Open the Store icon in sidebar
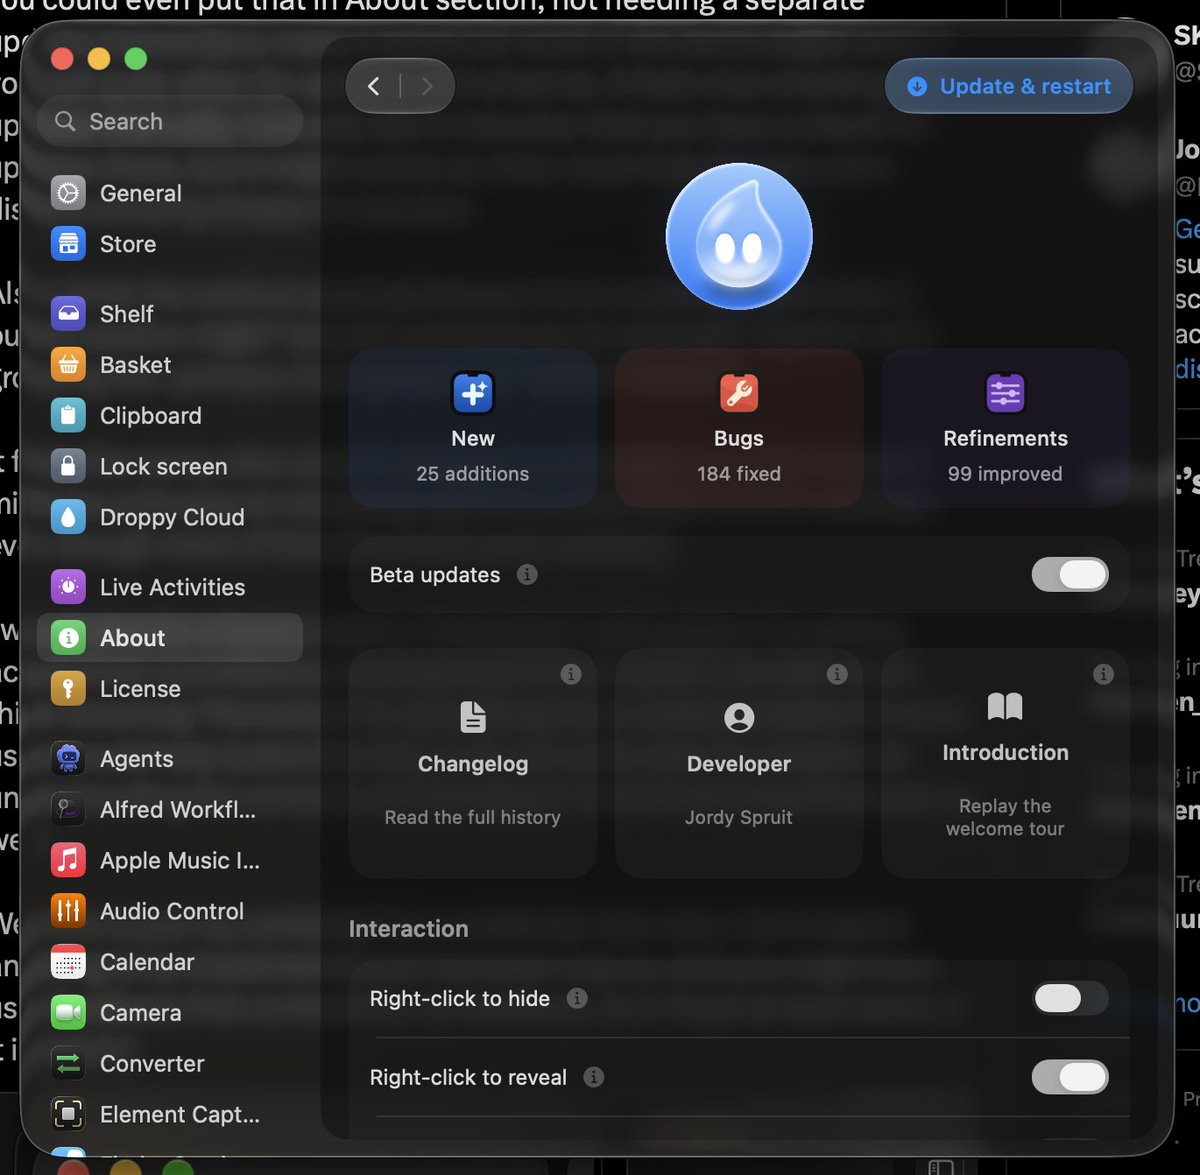 point(68,244)
